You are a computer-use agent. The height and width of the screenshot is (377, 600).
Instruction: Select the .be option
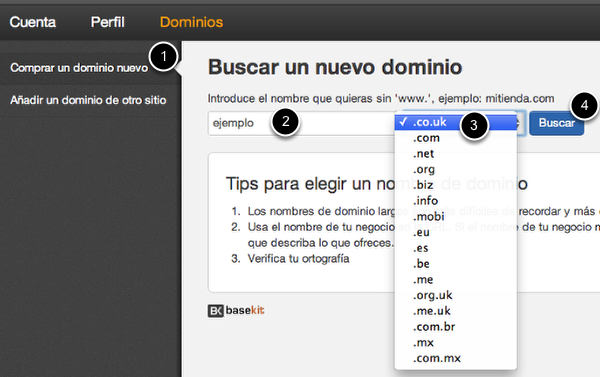455,264
